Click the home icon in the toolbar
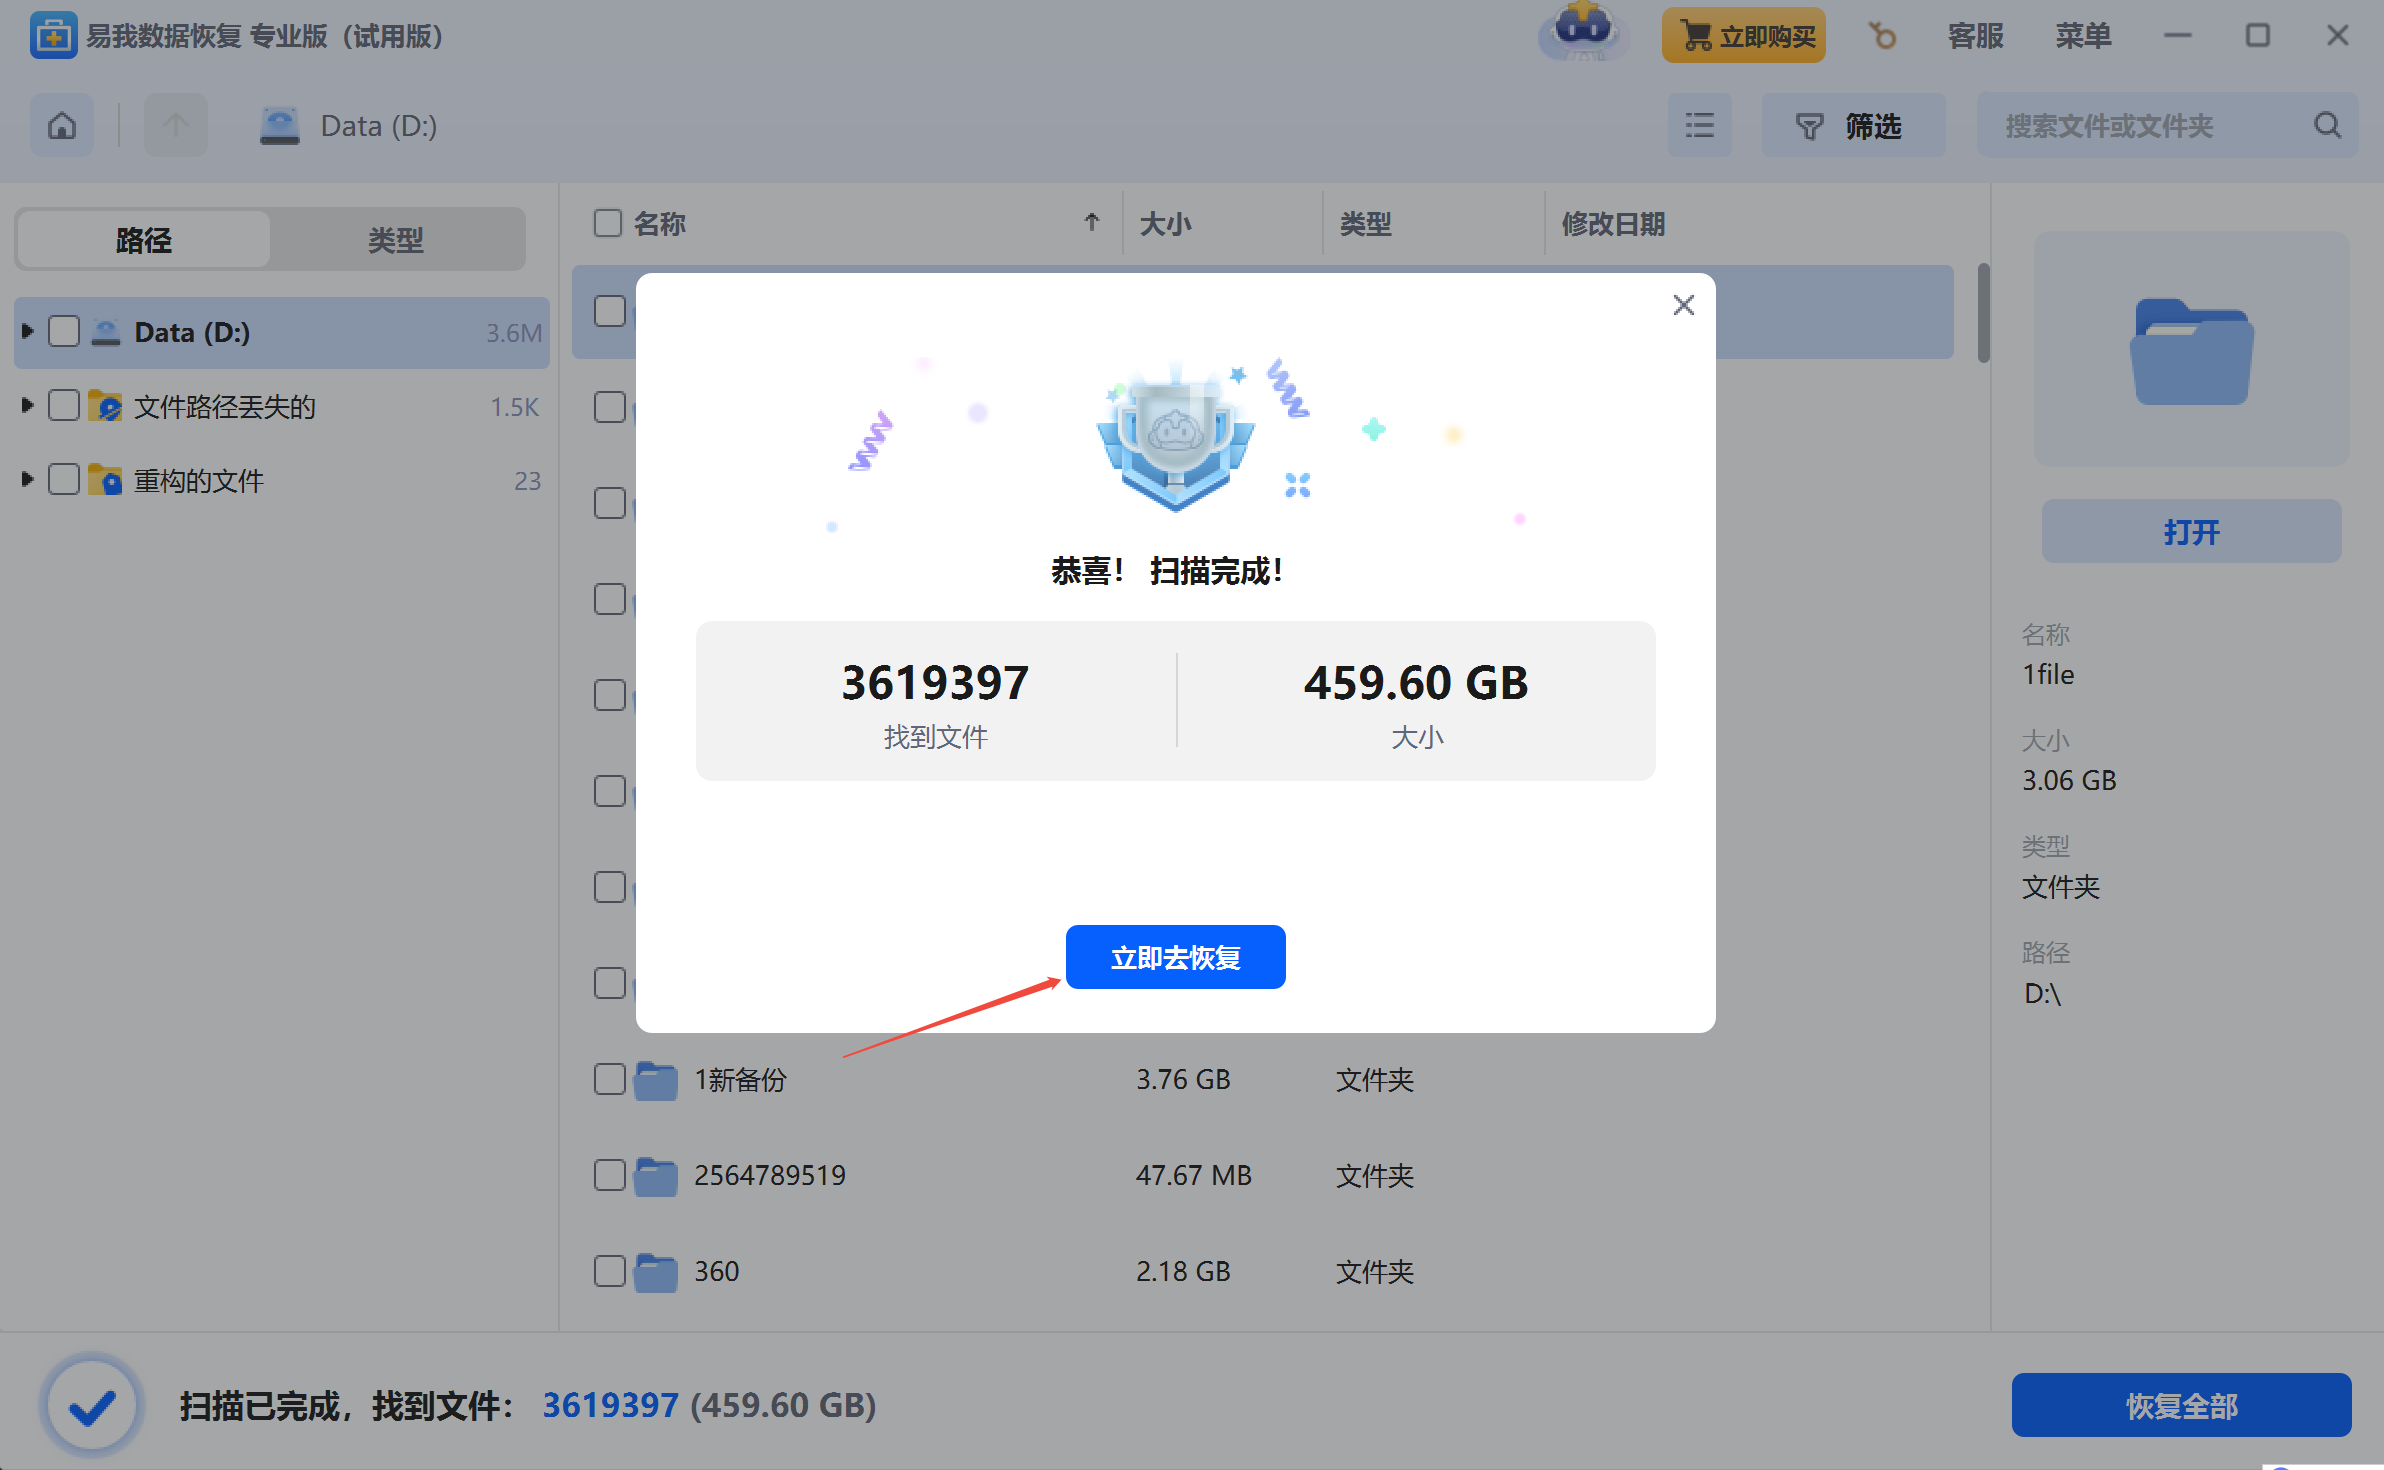This screenshot has width=2384, height=1470. (x=62, y=126)
